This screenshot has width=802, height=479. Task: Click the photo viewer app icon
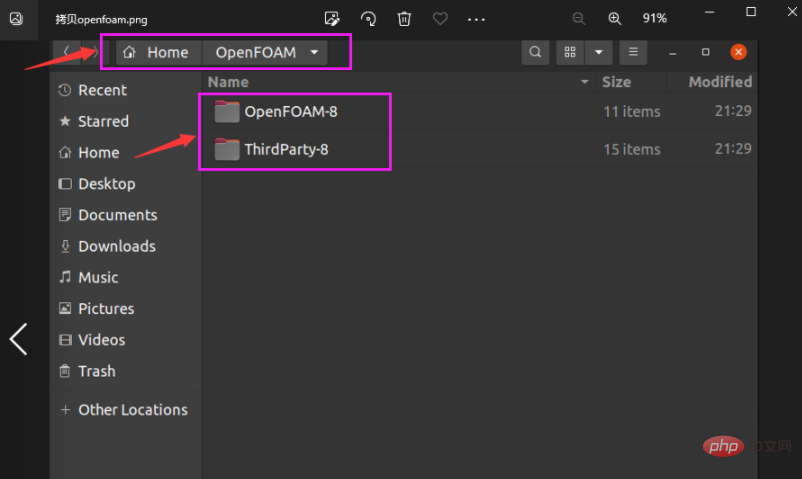point(16,19)
